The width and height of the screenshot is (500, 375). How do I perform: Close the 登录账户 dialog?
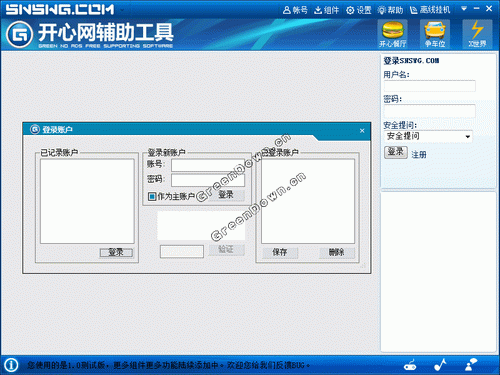(x=362, y=131)
